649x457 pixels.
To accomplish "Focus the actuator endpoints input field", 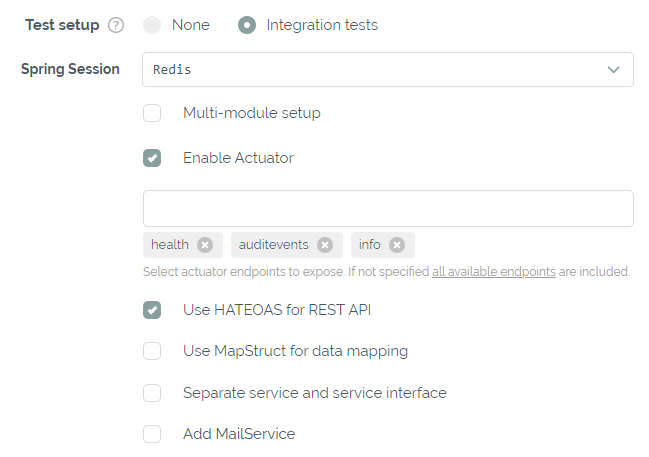I will coord(387,209).
